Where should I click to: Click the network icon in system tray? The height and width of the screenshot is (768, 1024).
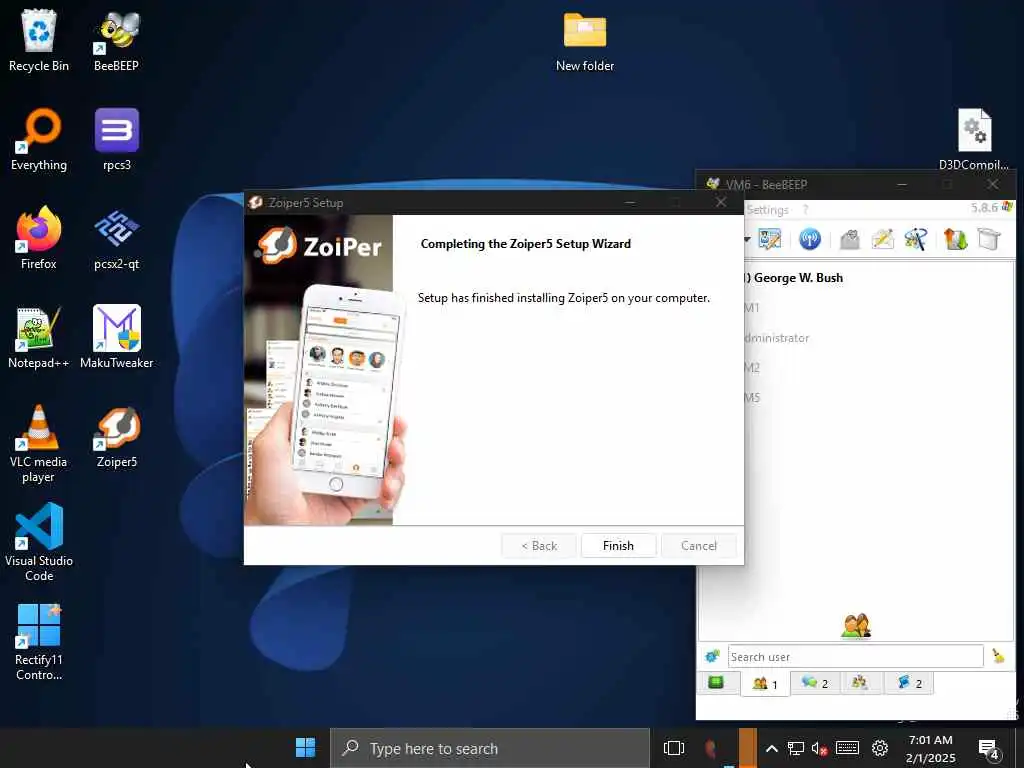(795, 748)
